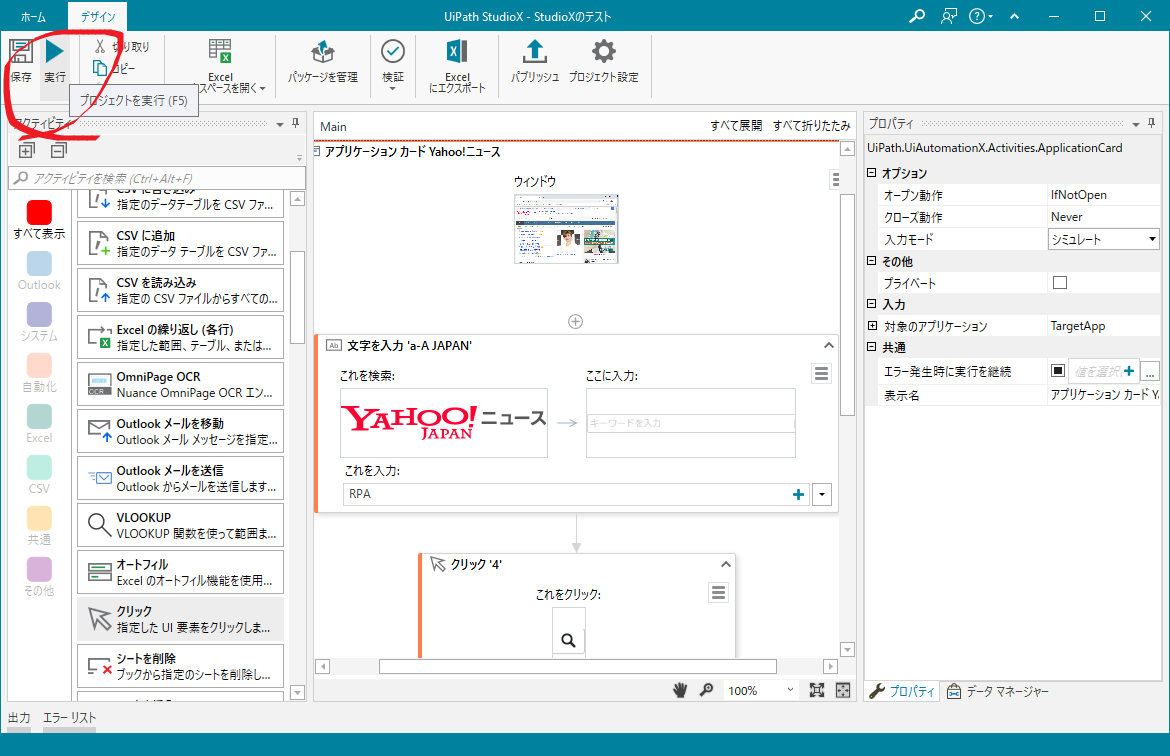The image size is (1170, 756).
Task: Add an activity with the circled plus
Action: pyautogui.click(x=575, y=321)
